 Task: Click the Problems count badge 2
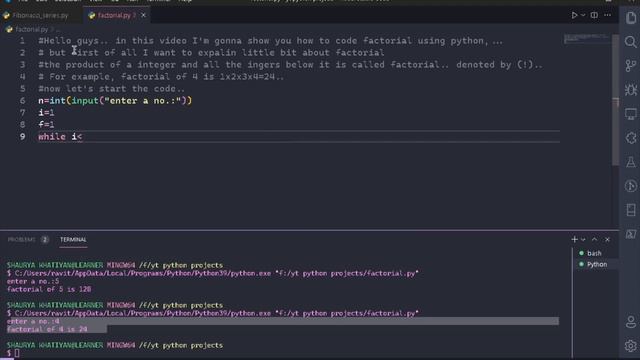coord(45,240)
